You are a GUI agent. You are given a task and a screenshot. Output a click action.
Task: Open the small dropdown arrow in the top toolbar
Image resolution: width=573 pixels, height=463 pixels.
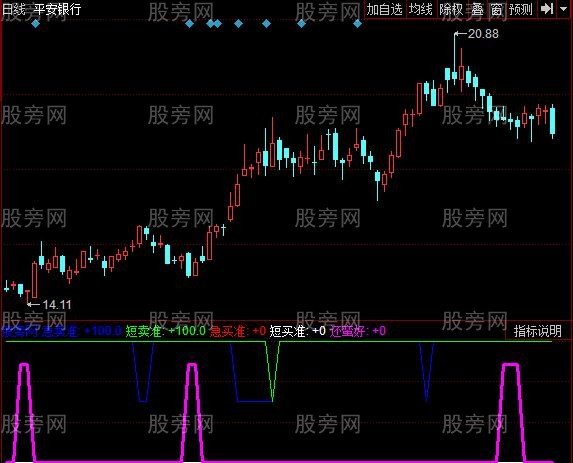click(x=563, y=8)
